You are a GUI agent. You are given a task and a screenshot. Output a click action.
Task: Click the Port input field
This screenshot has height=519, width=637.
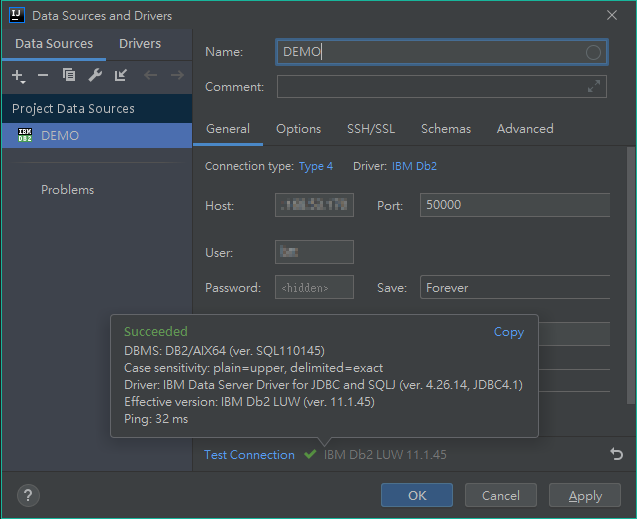click(514, 205)
